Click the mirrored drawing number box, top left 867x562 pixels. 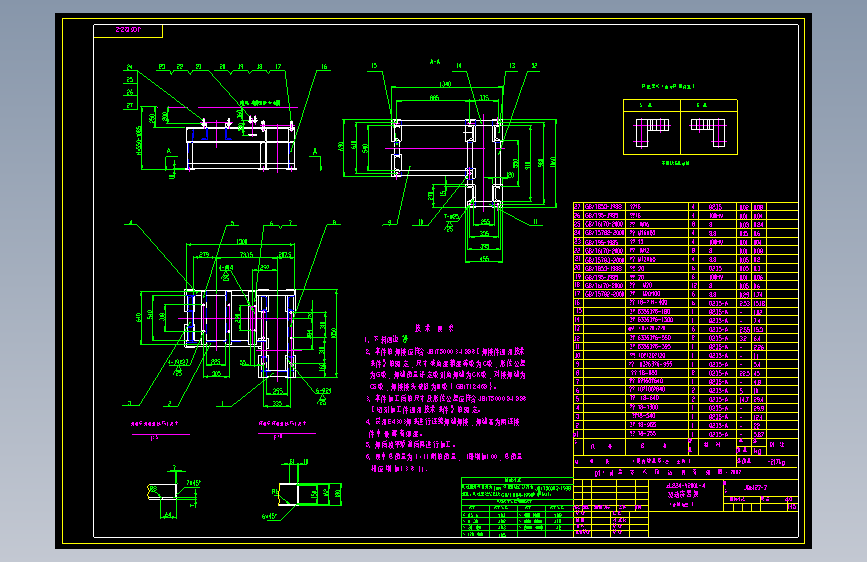point(128,31)
